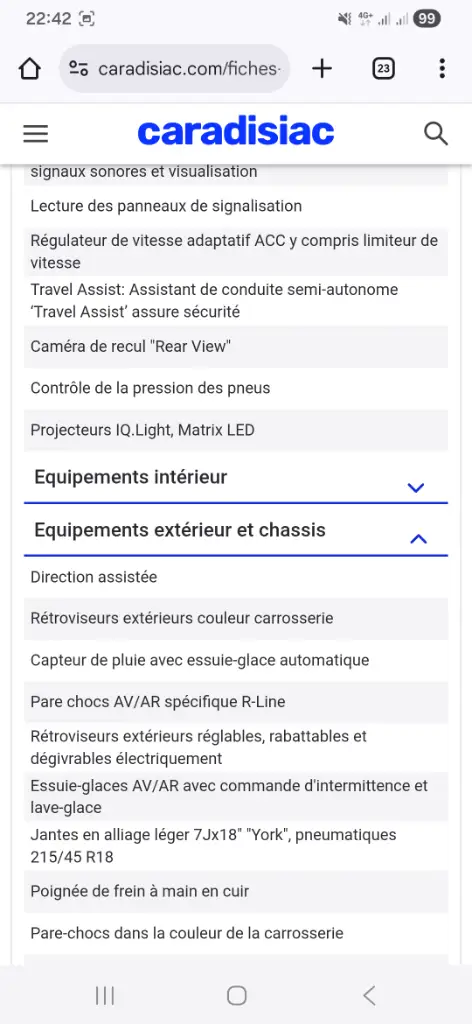Tap the Pare chocs AV/AR spécifique R-Line row
This screenshot has height=1024, width=472.
click(x=236, y=702)
